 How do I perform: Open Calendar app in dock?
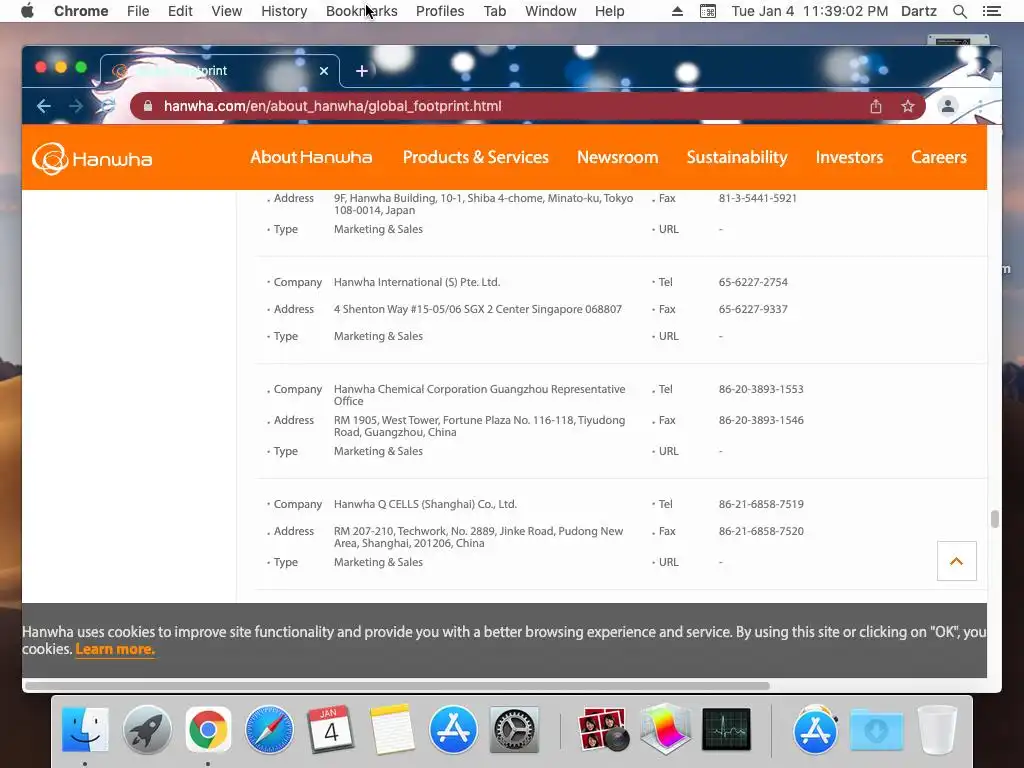click(x=330, y=729)
